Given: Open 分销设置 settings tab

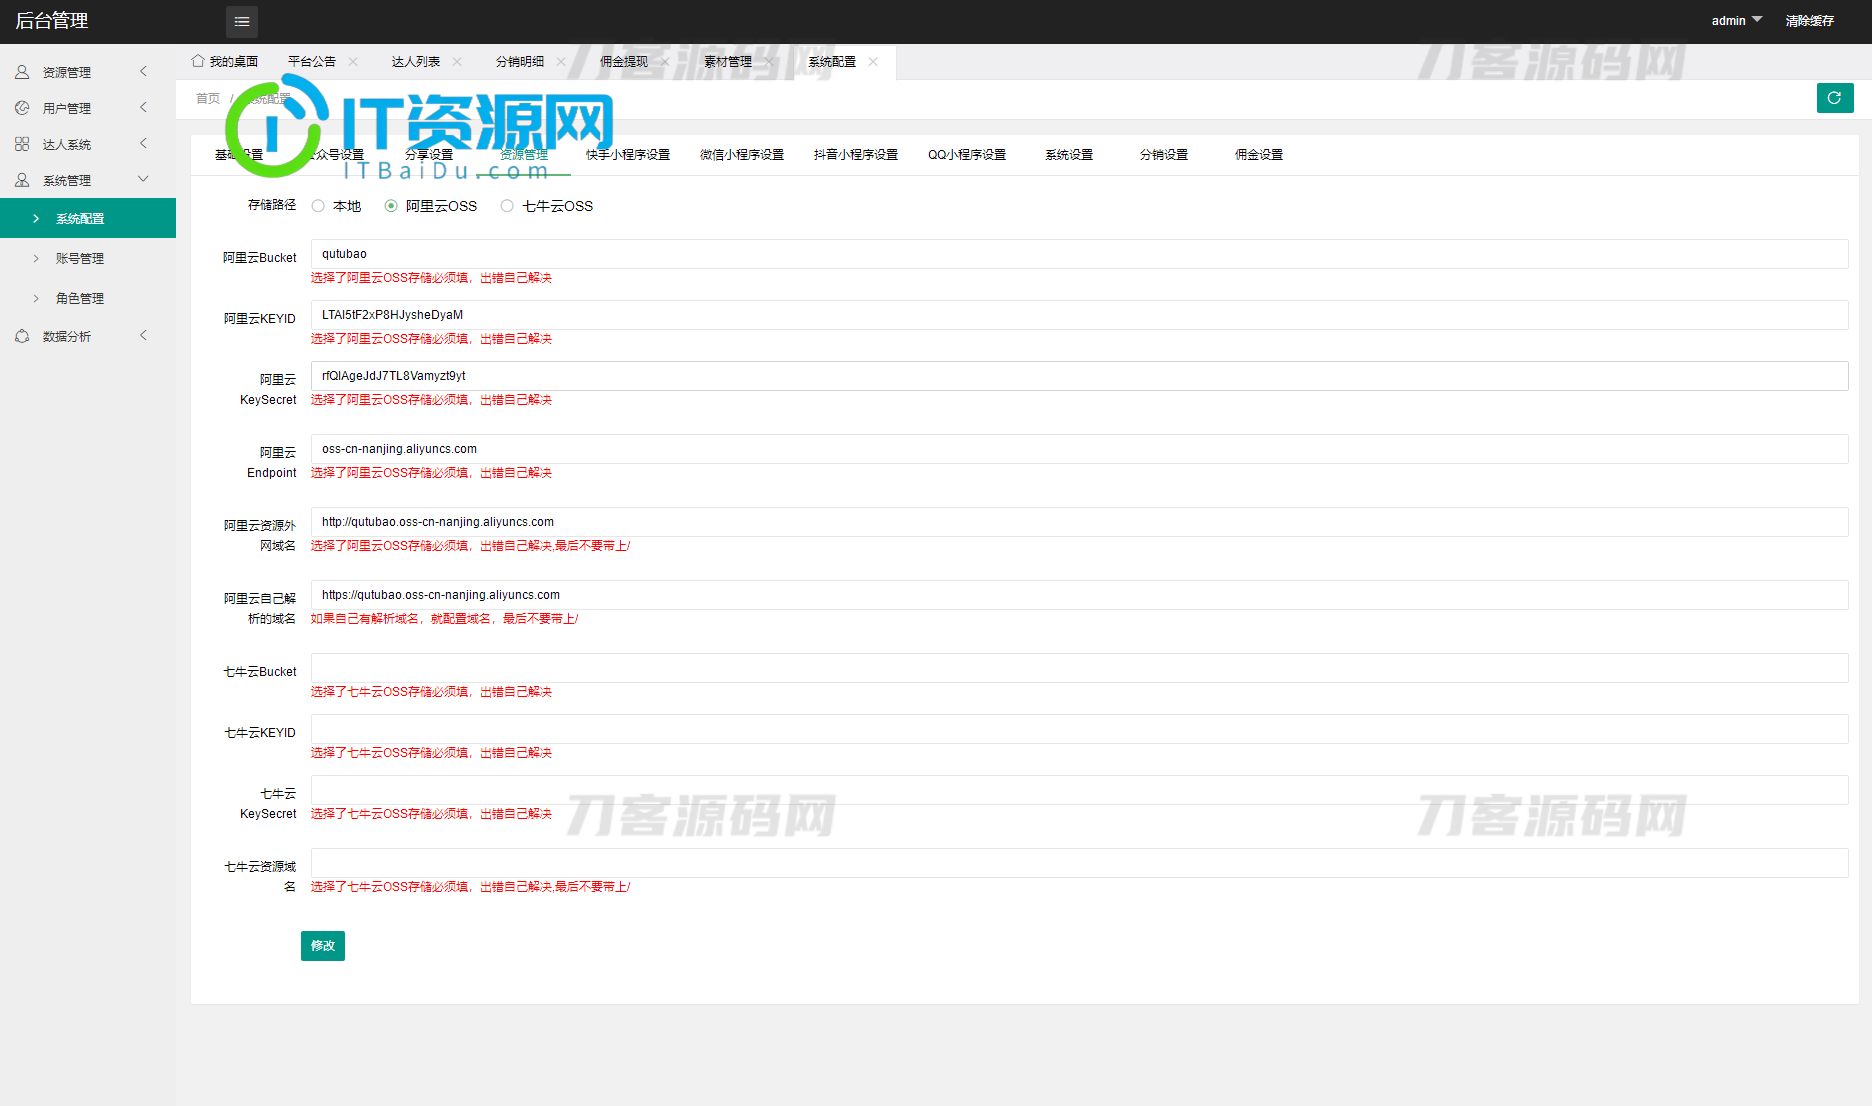Looking at the screenshot, I should pyautogui.click(x=1164, y=155).
